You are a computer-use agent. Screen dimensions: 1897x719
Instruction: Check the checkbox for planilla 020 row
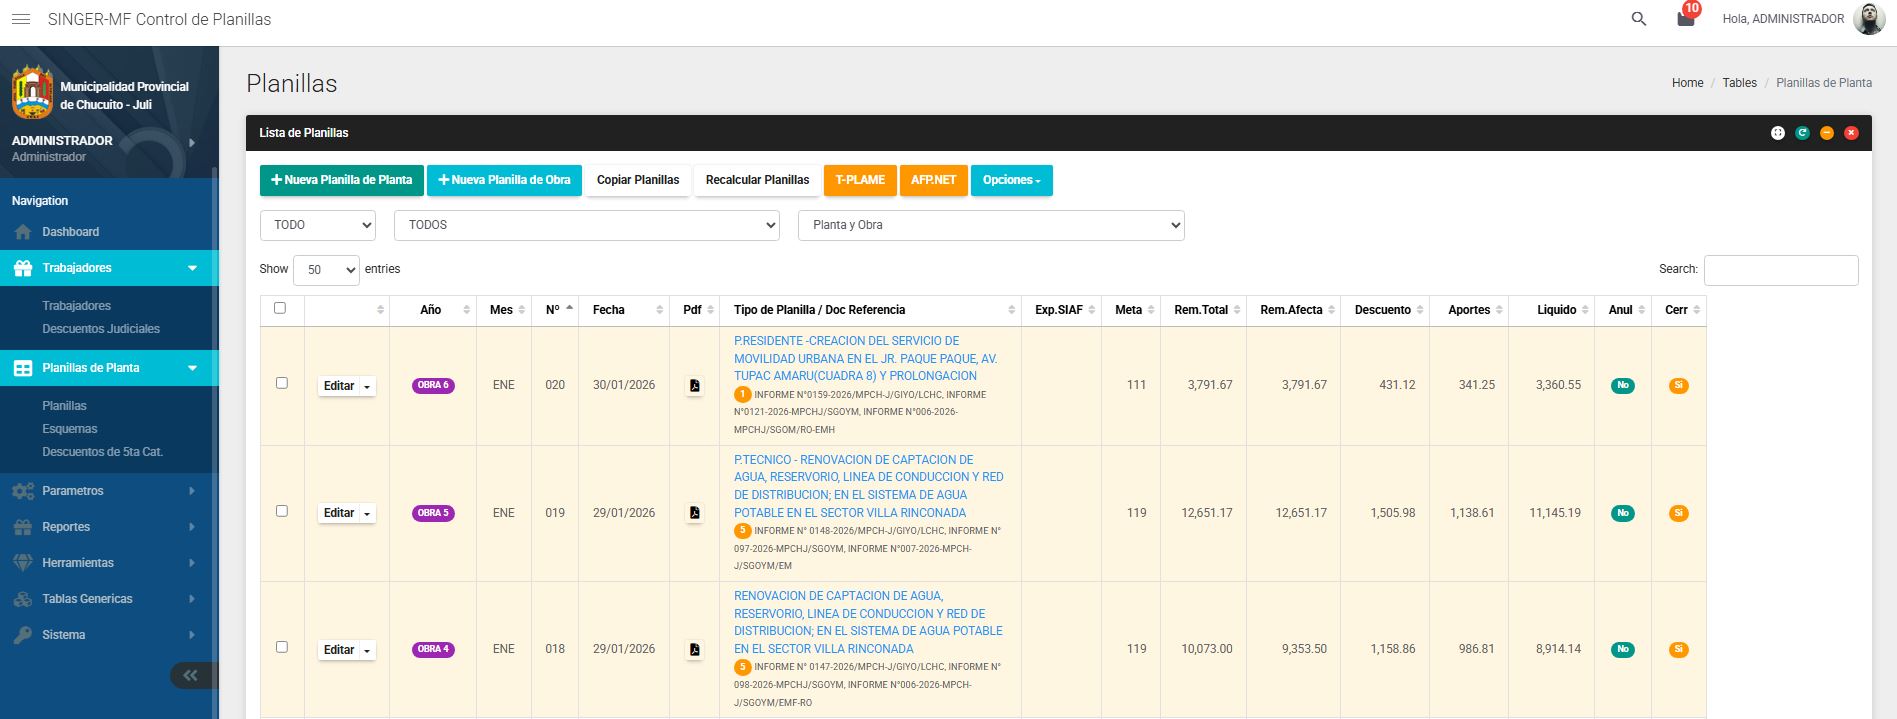[281, 383]
